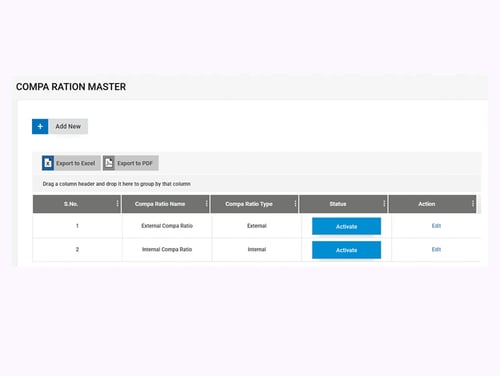The image size is (500, 376).
Task: Click the 'Drag a column header' grouping text
Action: [117, 184]
